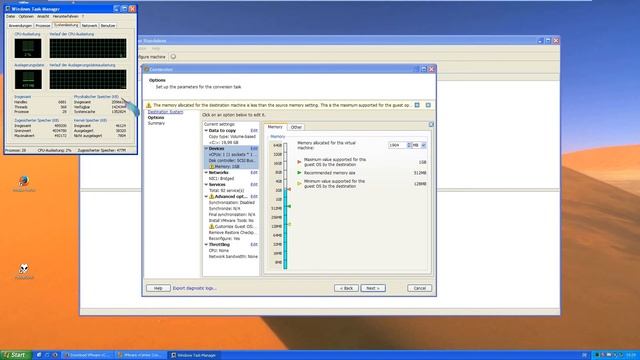Click the Cancel button

420,288
